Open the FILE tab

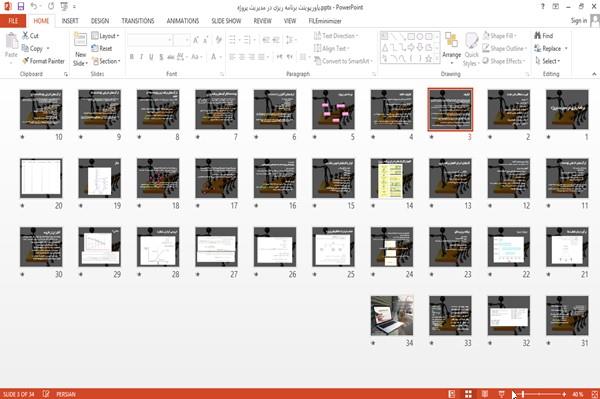(x=13, y=21)
